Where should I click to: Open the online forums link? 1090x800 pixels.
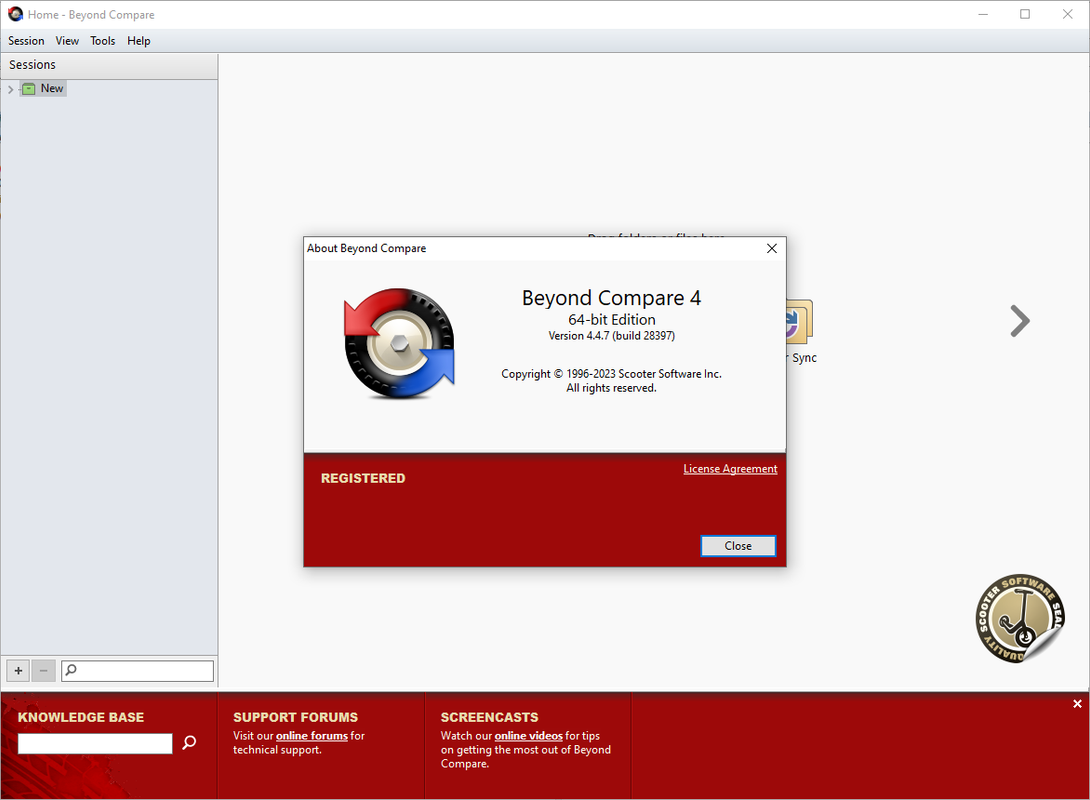point(311,735)
